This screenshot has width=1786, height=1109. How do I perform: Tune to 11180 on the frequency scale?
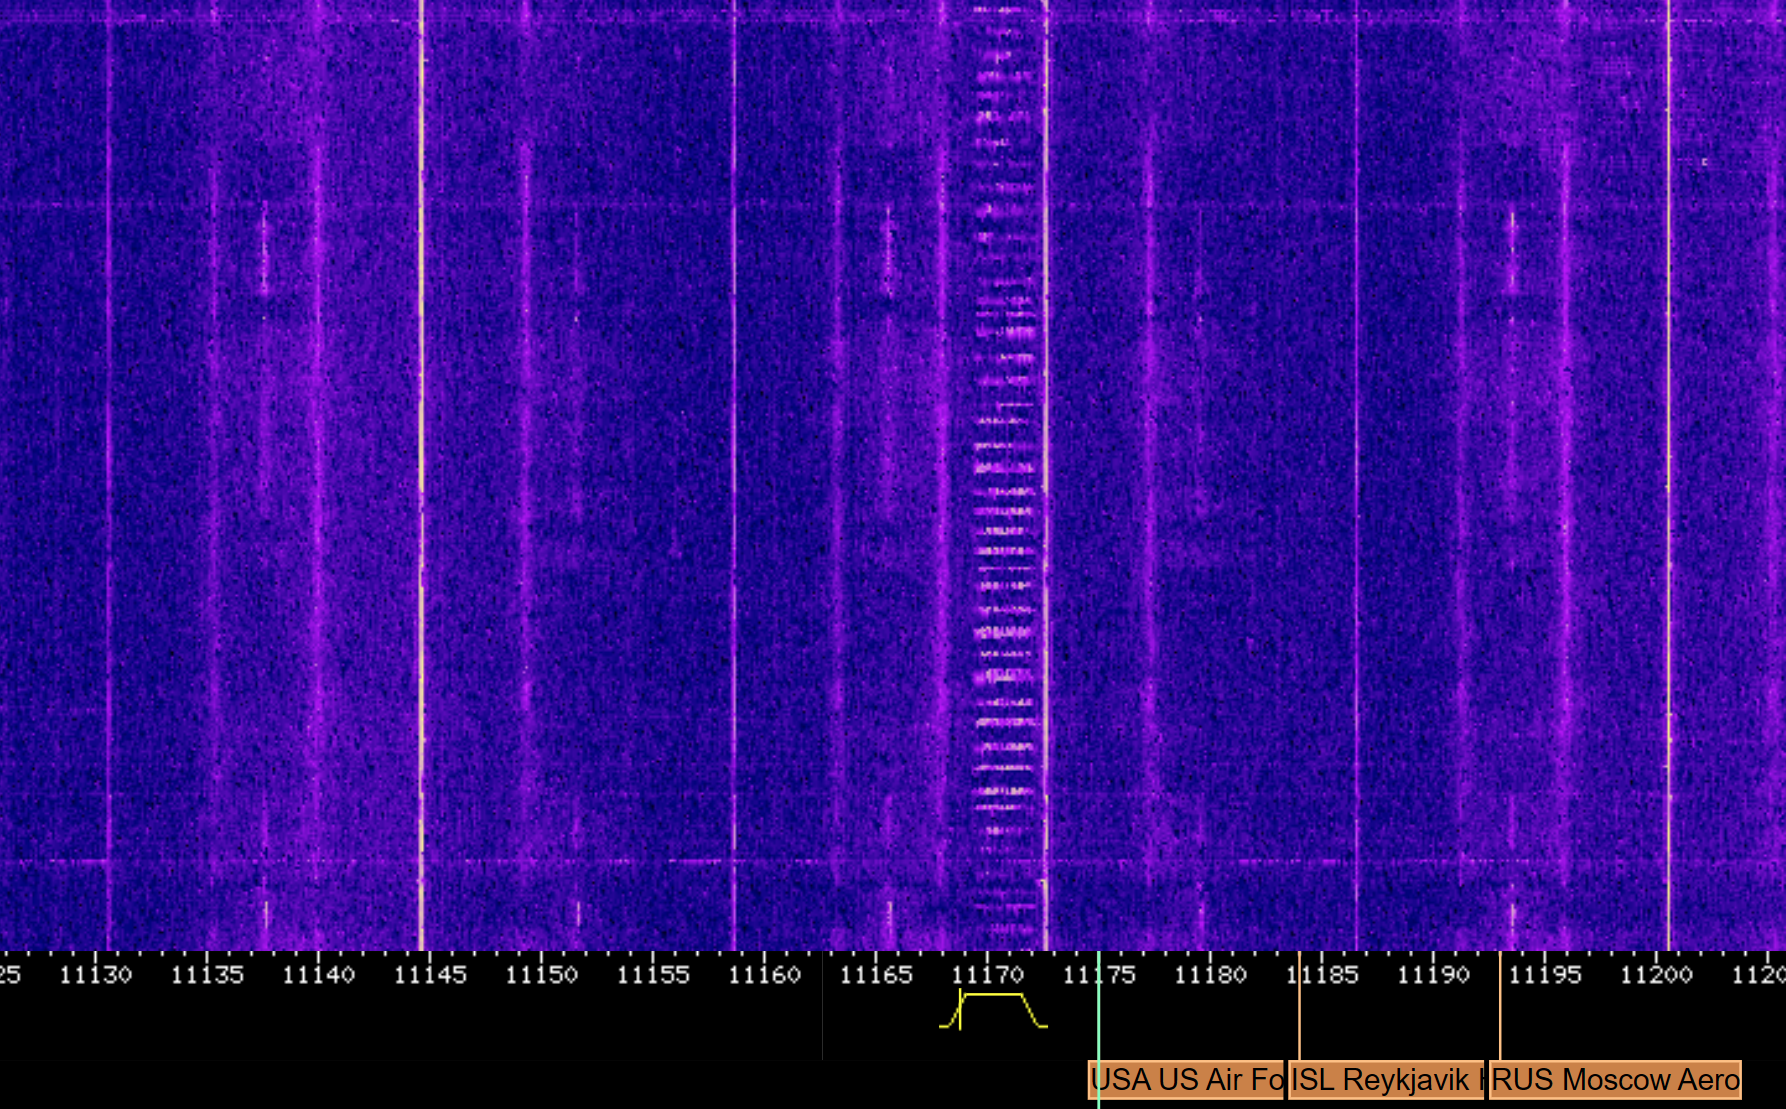[1211, 974]
